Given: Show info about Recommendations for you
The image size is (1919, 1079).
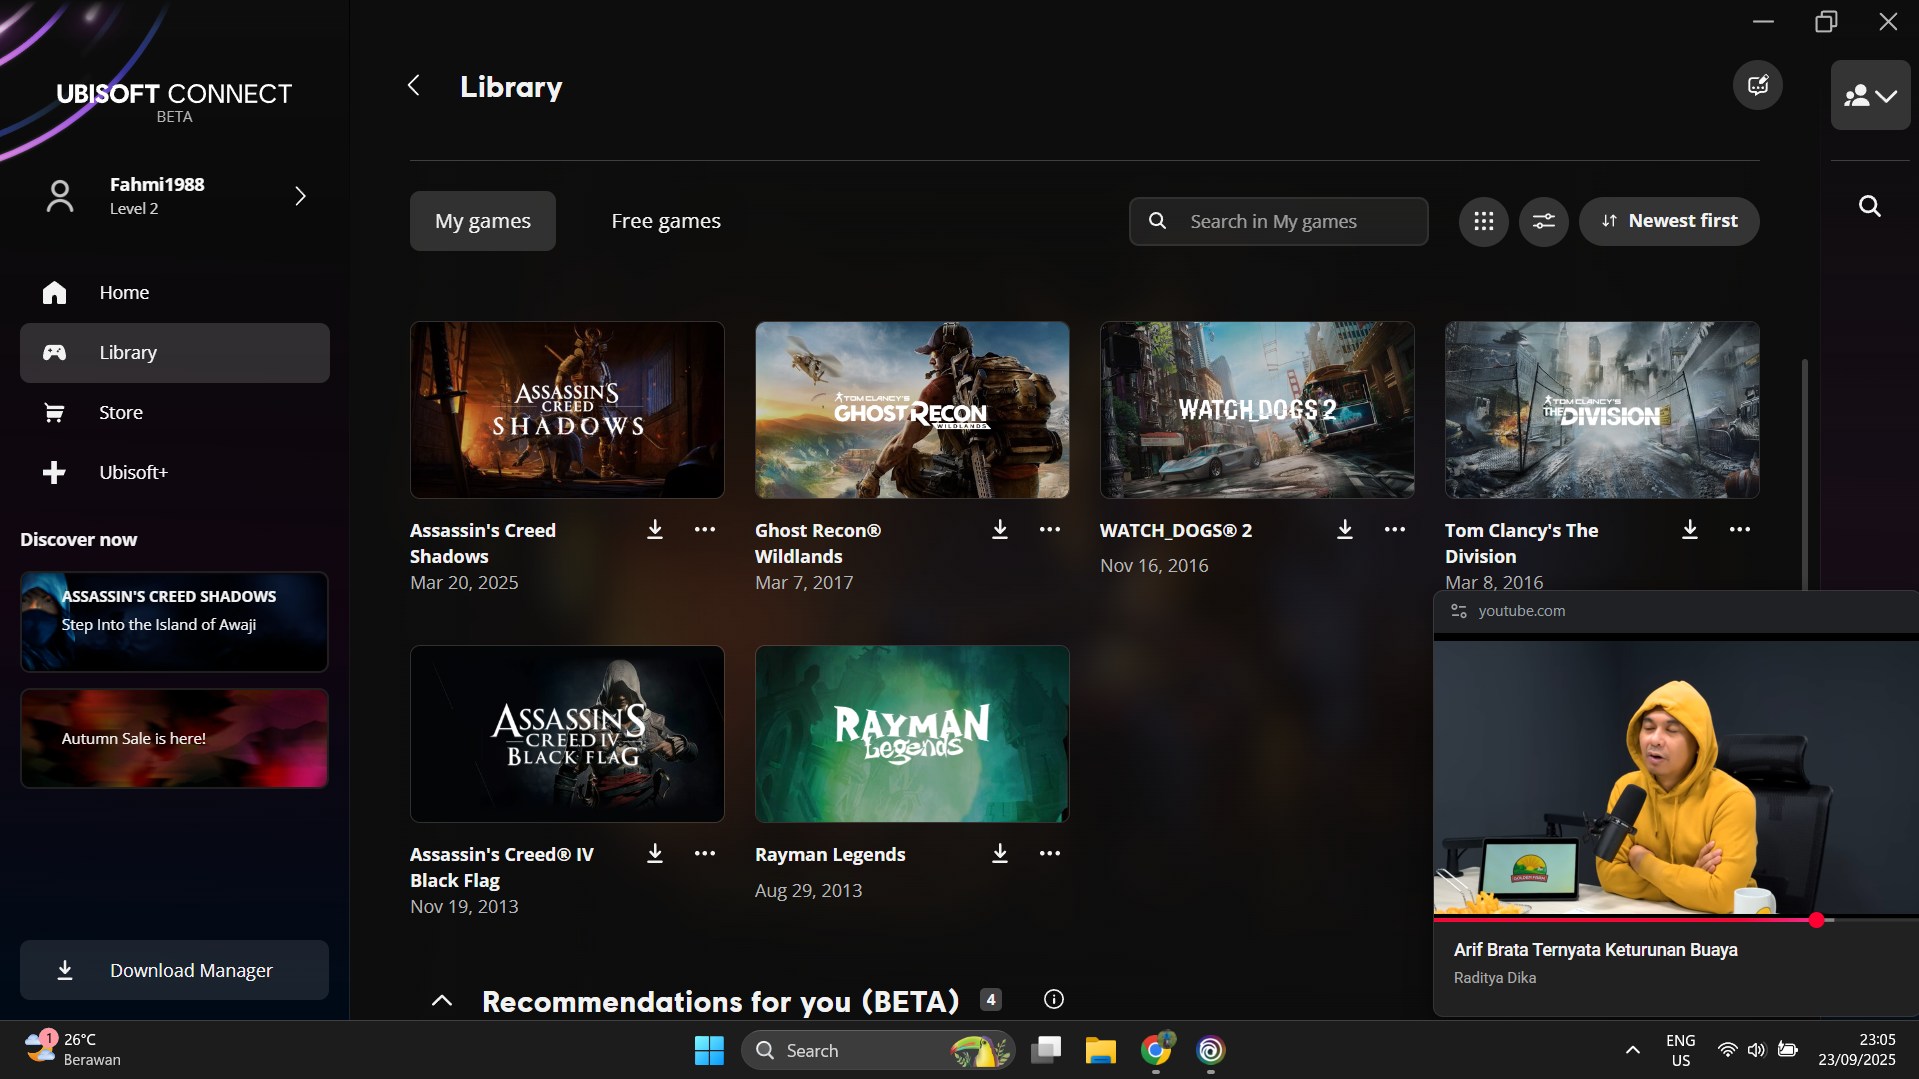Looking at the screenshot, I should coord(1054,999).
